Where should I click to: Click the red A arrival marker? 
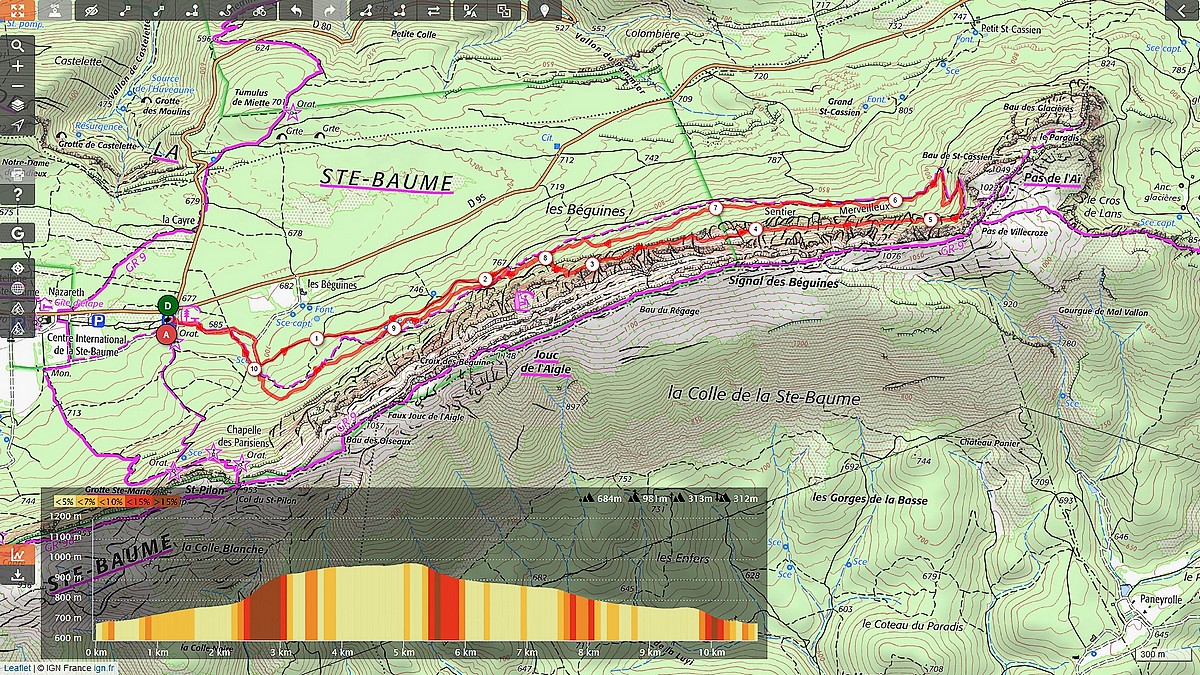point(166,336)
